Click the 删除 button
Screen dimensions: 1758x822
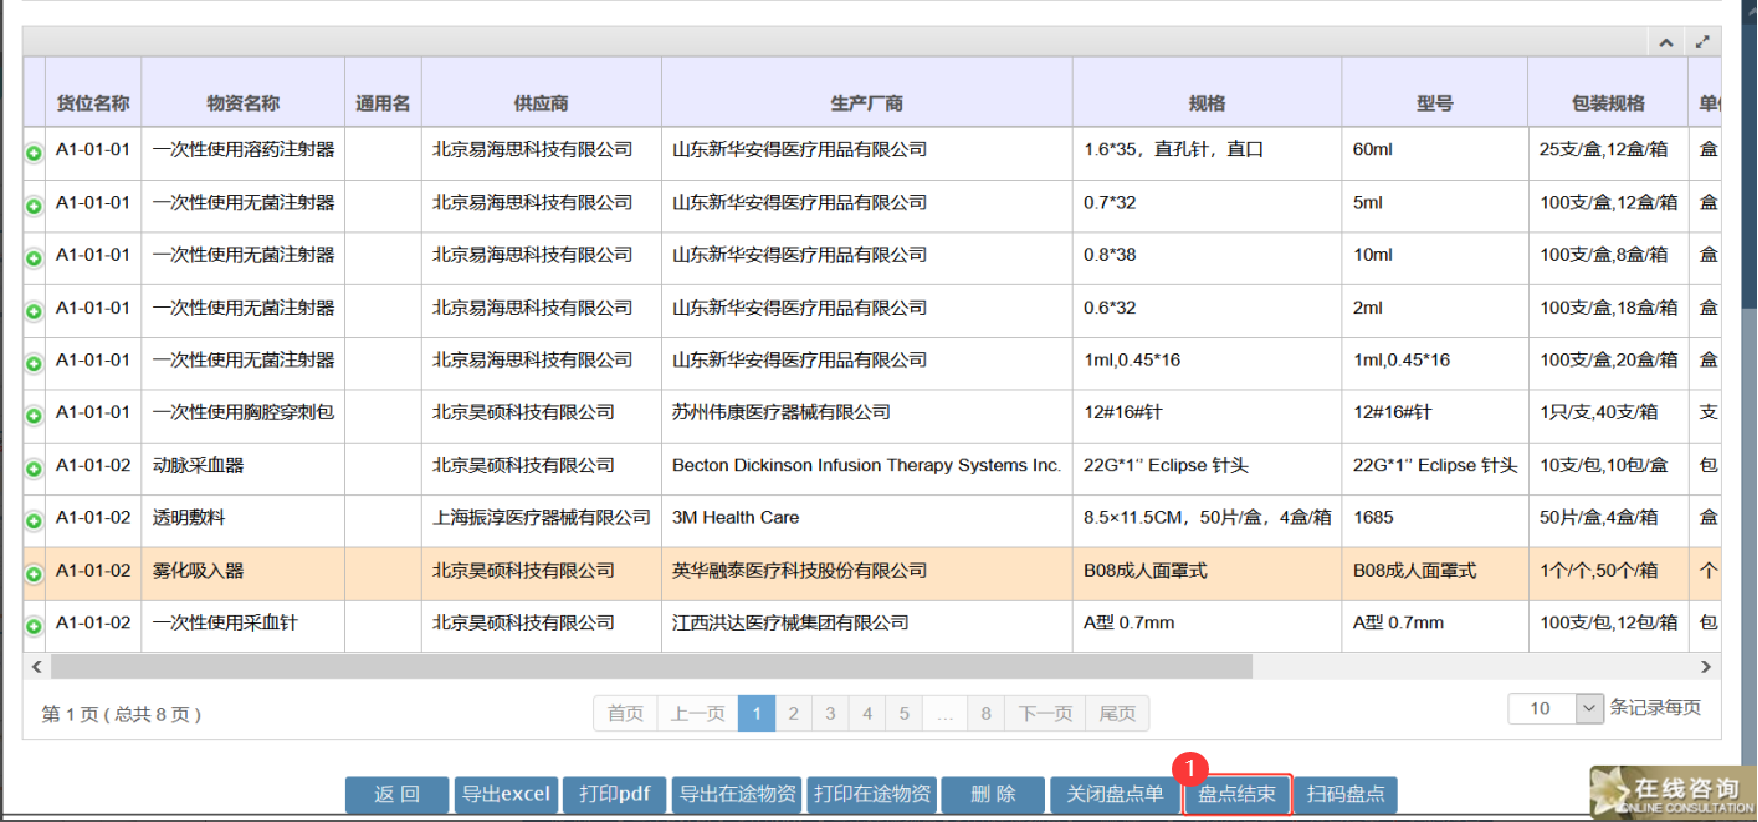coord(993,795)
